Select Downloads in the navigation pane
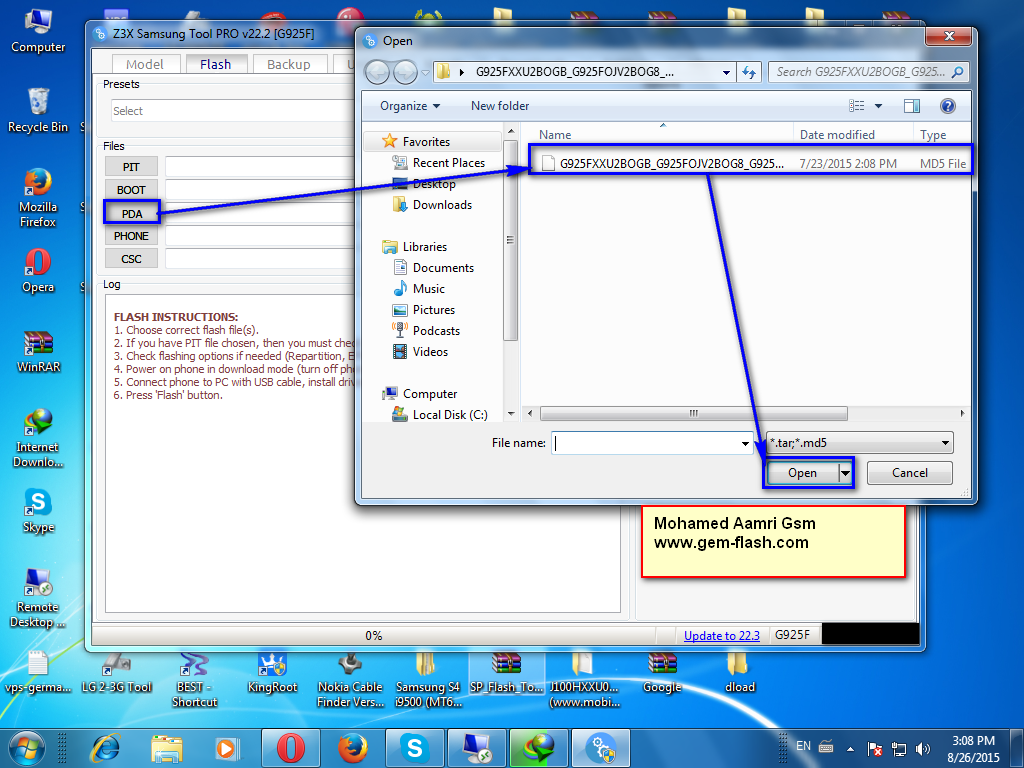 (x=432, y=205)
